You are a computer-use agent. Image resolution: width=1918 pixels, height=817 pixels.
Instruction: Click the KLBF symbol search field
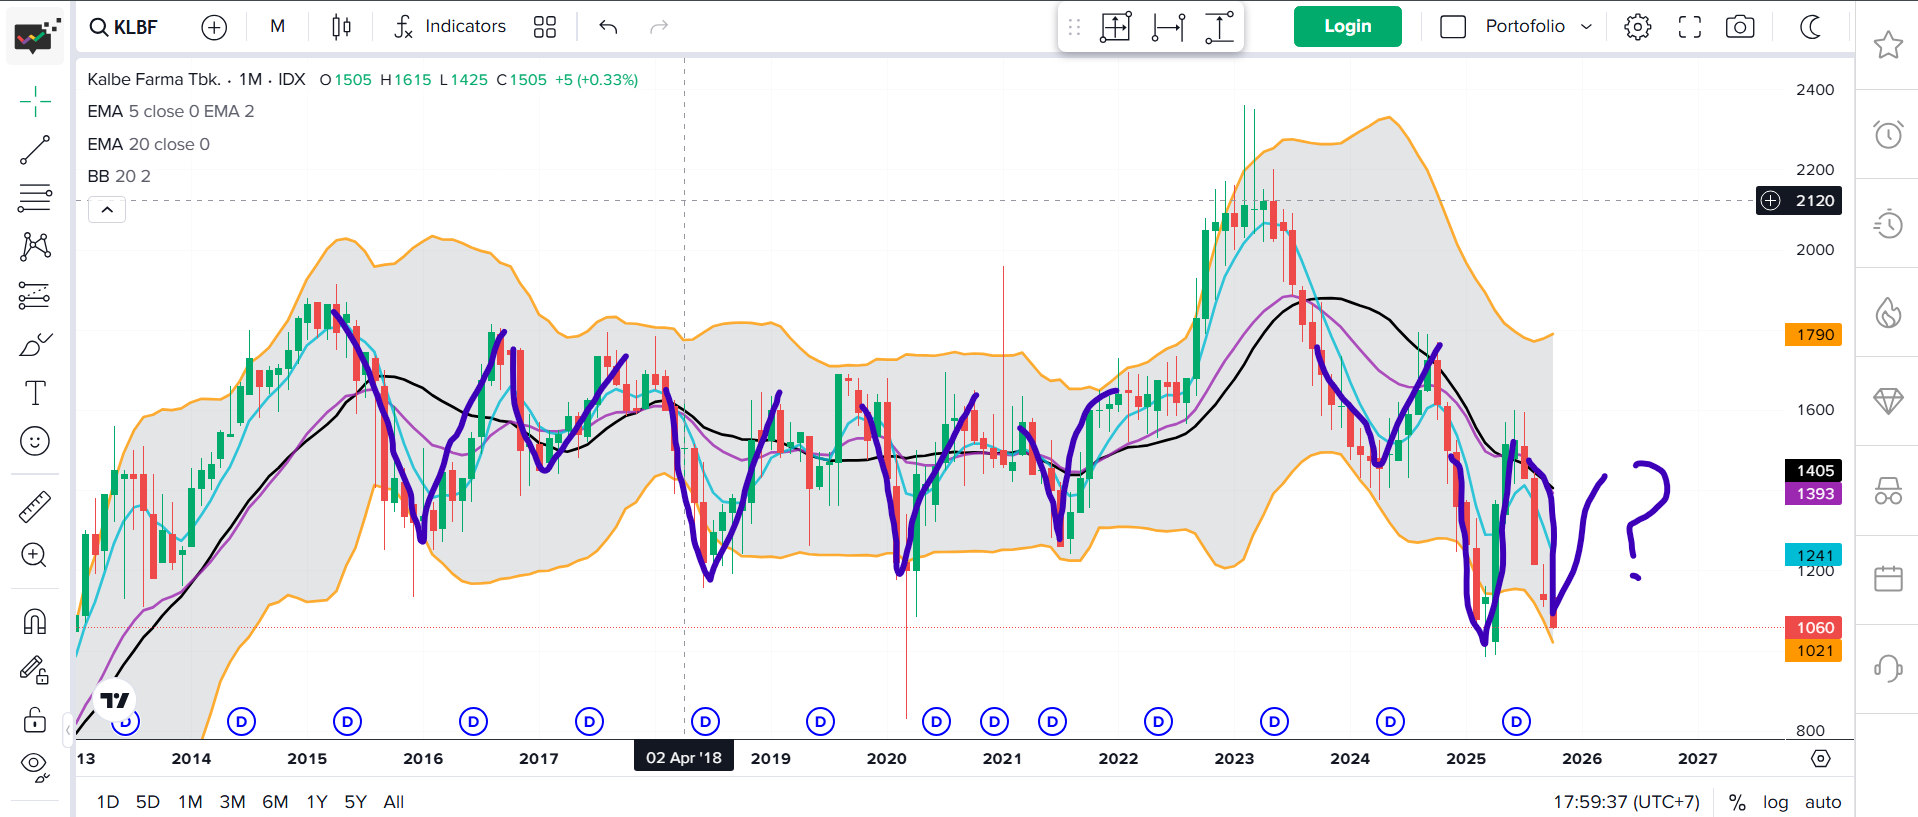[x=125, y=27]
